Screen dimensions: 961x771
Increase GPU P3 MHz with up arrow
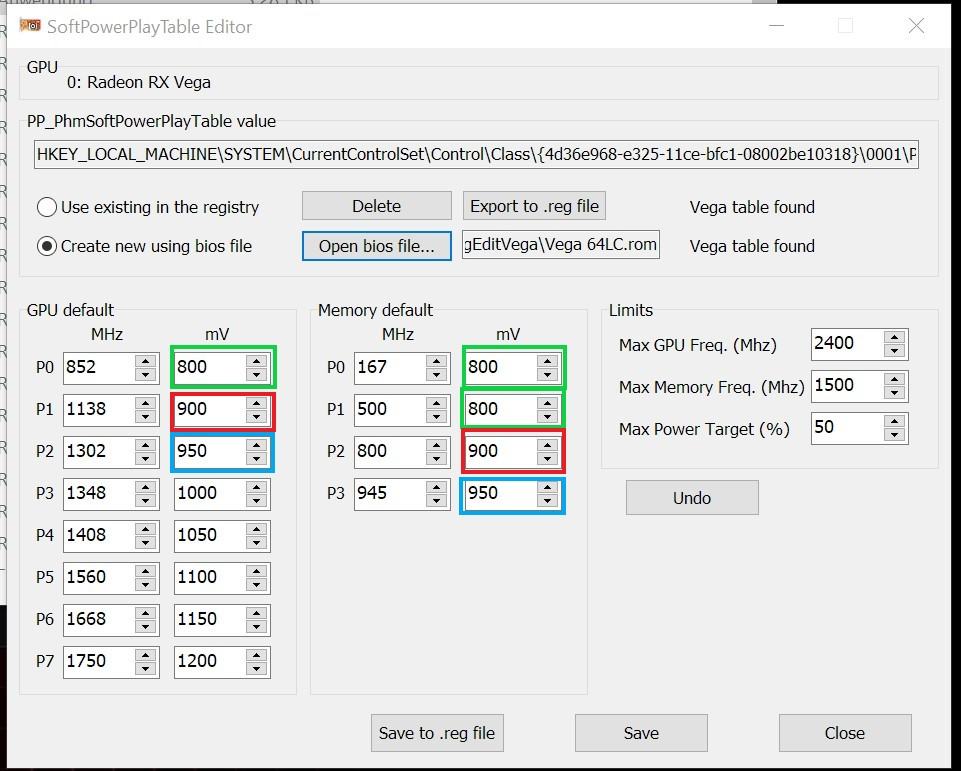click(146, 487)
